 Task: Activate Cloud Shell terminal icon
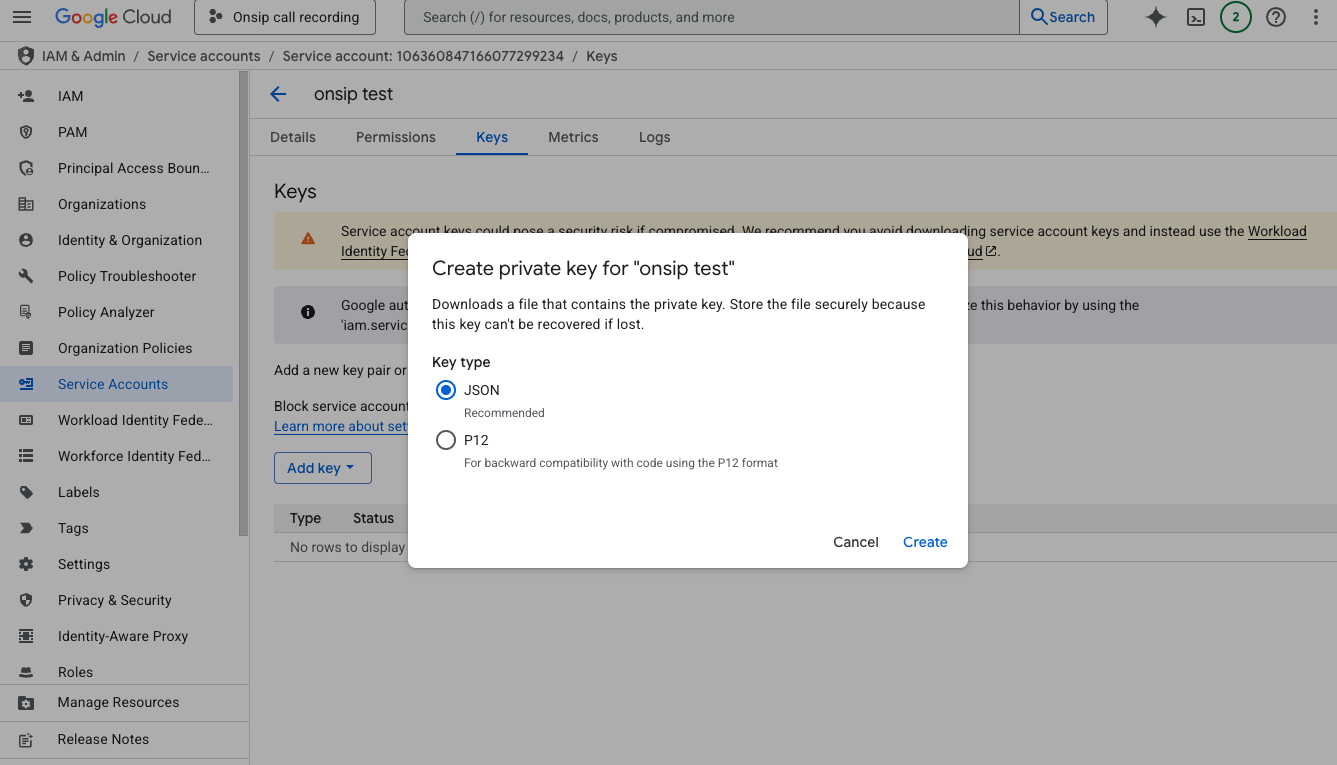pyautogui.click(x=1196, y=17)
